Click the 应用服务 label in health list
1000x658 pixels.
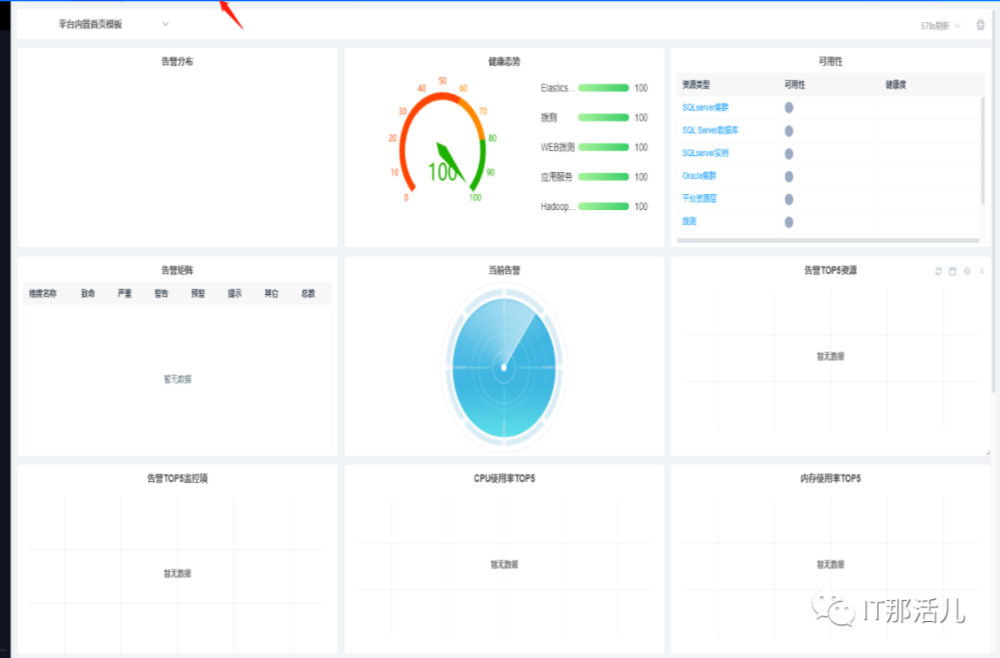[556, 177]
